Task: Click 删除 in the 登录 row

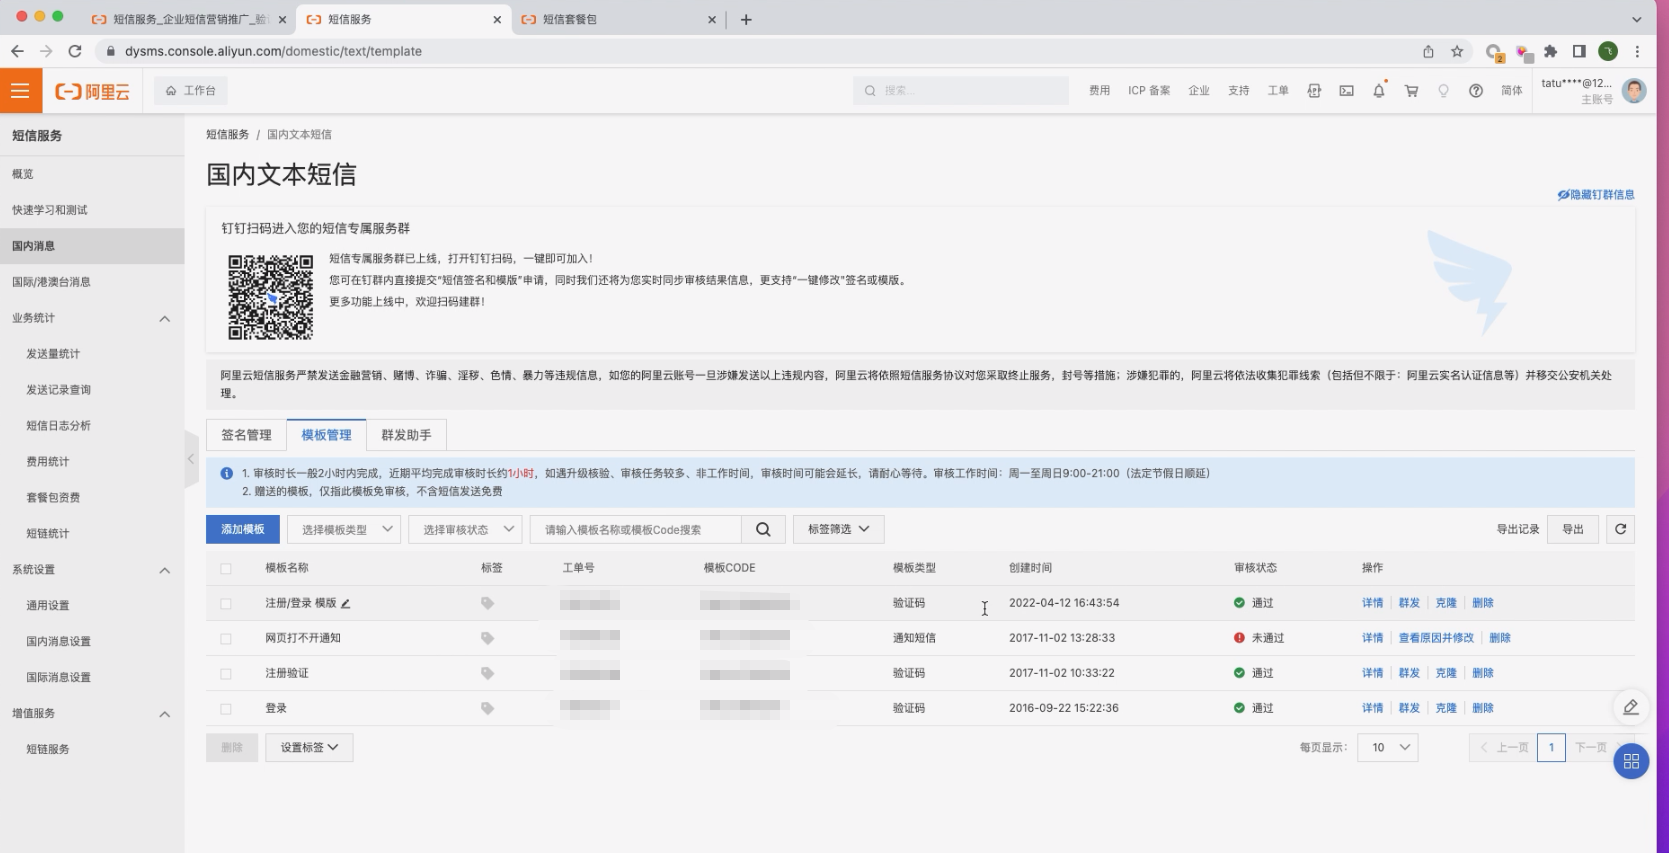Action: pyautogui.click(x=1483, y=708)
